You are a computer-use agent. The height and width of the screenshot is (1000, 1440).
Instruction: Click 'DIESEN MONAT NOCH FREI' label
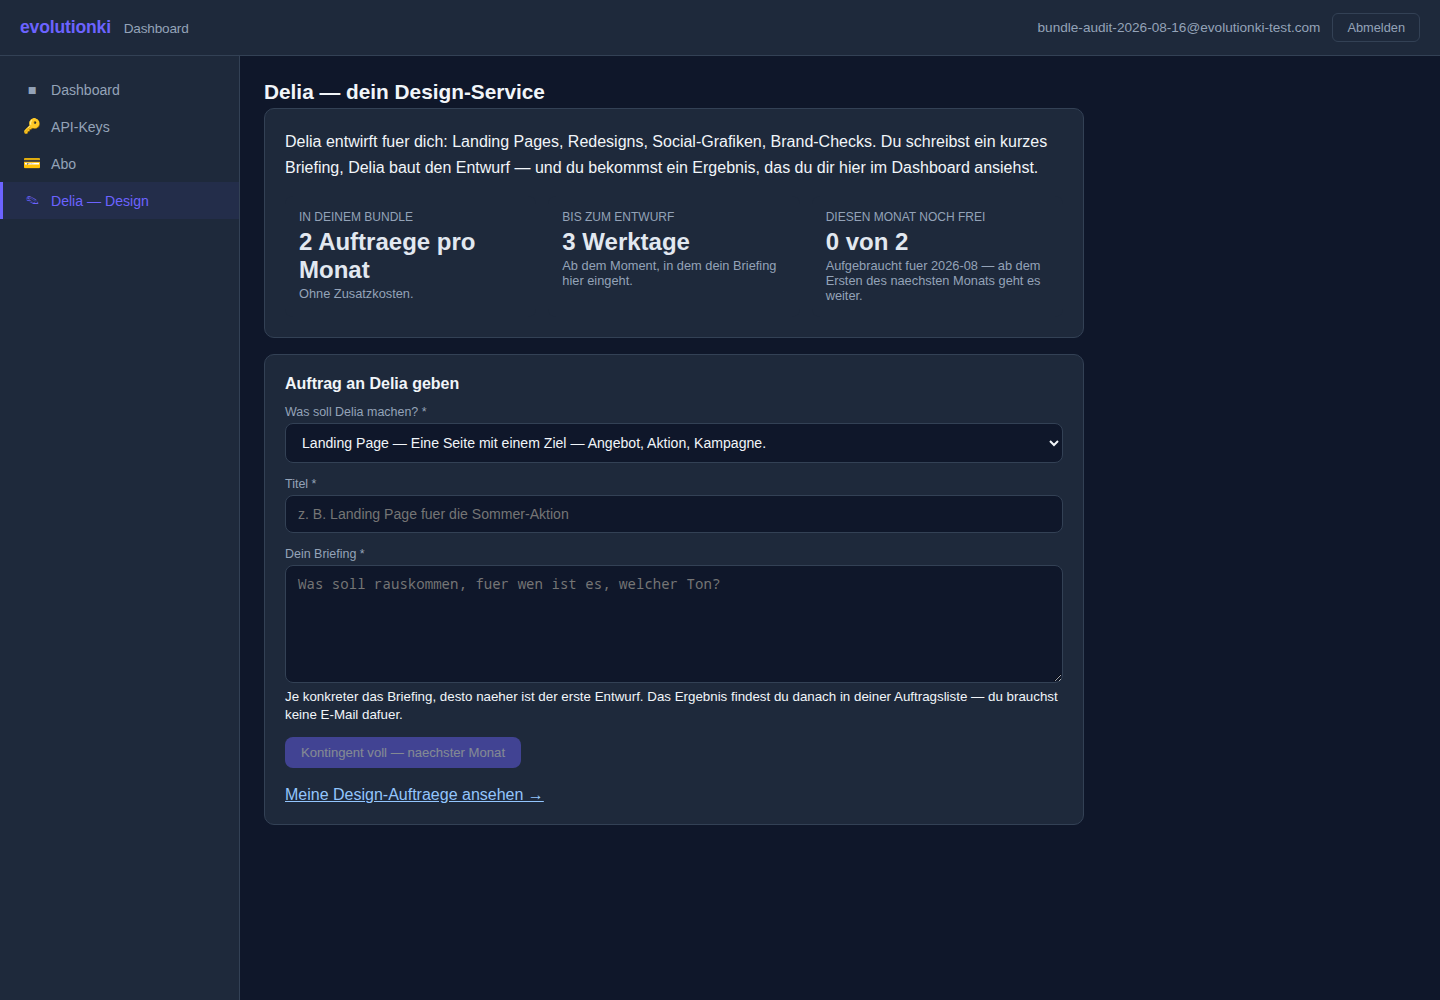point(906,217)
